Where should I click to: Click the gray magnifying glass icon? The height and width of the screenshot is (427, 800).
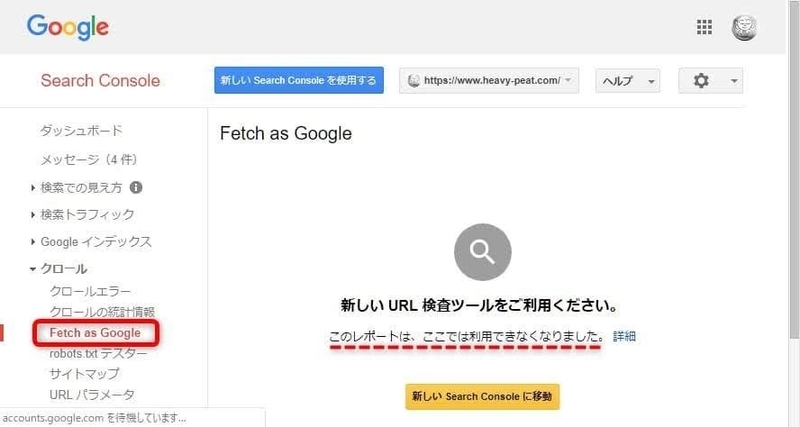point(482,252)
